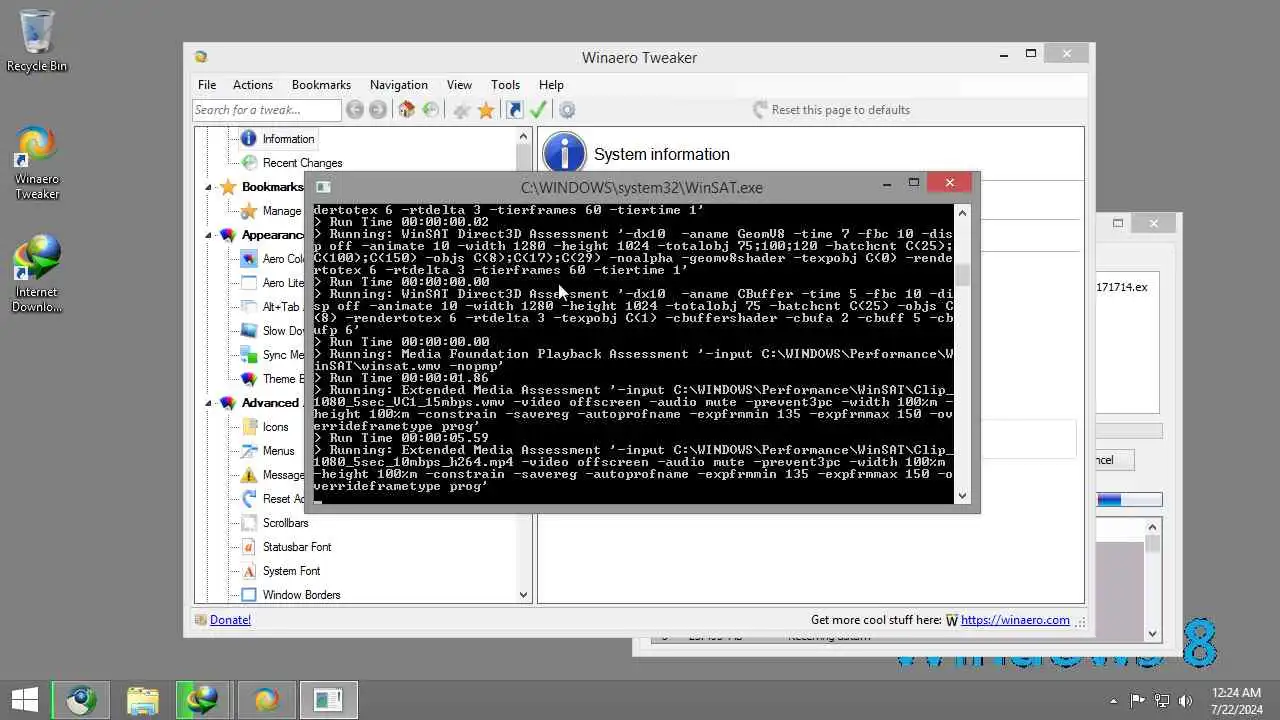Click the Windows Start button
The height and width of the screenshot is (720, 1280).
pos(25,700)
